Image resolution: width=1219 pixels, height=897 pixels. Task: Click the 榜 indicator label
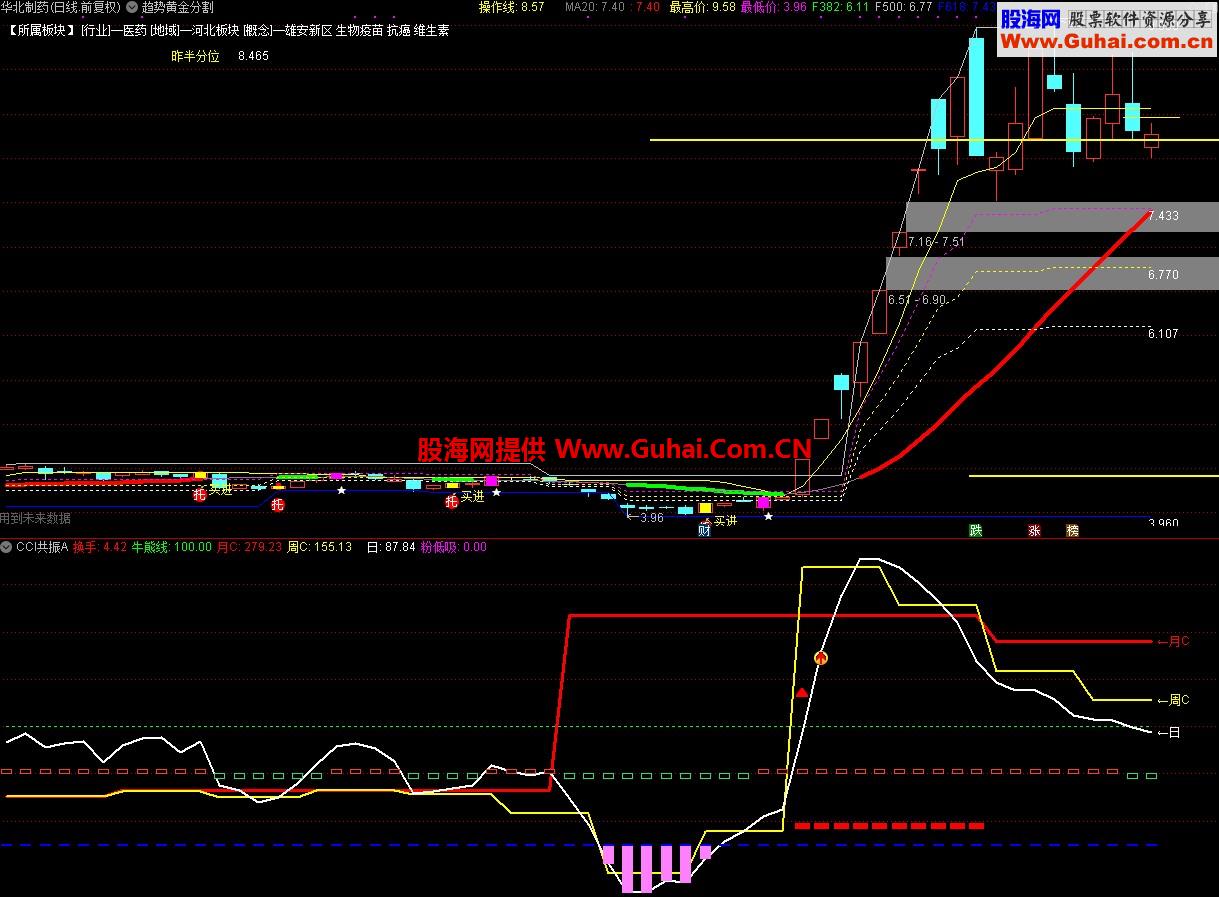click(x=1072, y=530)
